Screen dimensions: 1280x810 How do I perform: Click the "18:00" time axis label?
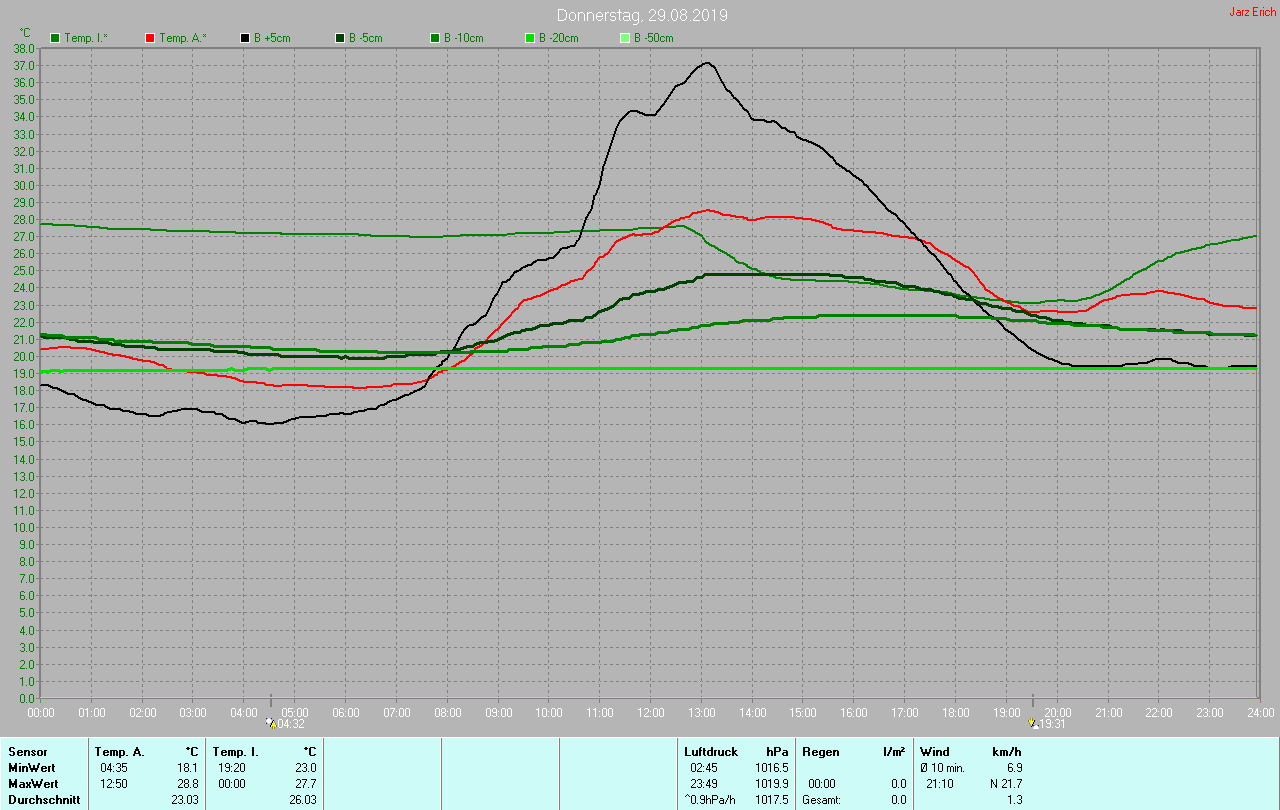pos(955,712)
